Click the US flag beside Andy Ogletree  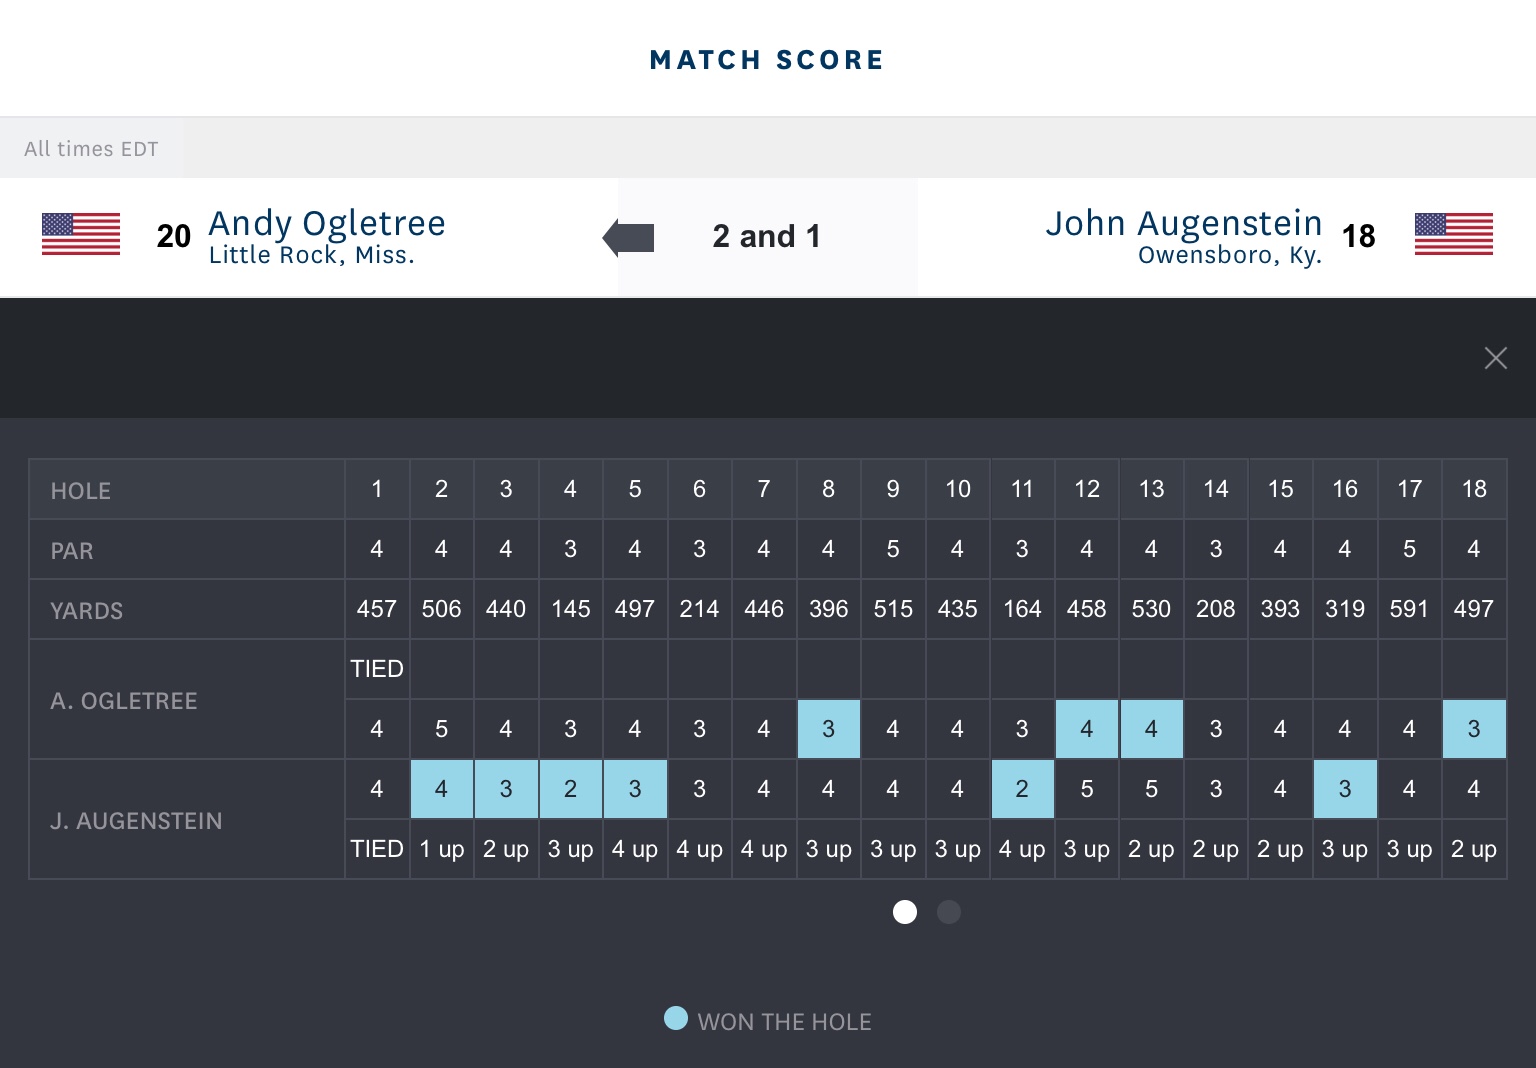[81, 234]
